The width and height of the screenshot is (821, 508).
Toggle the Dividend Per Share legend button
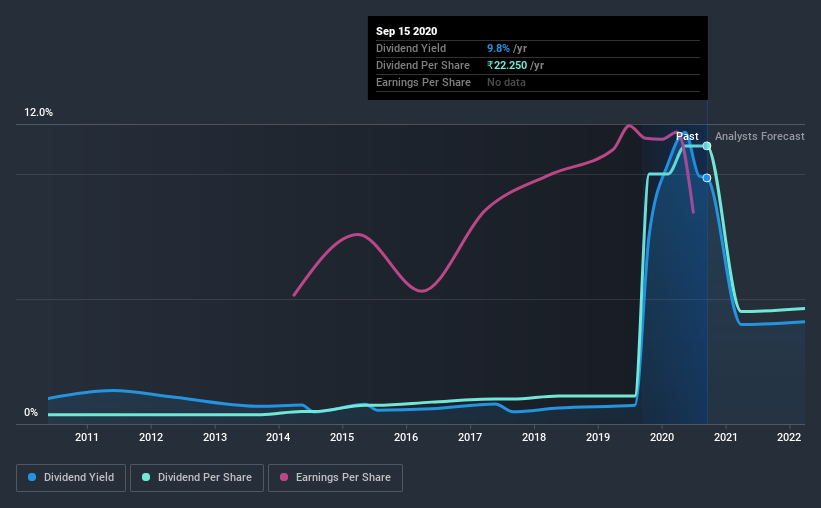point(197,478)
